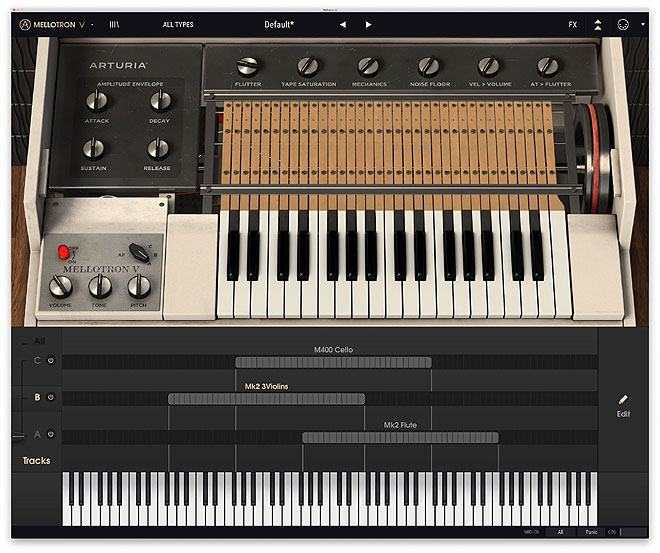Viewport: 660px width, 553px height.
Task: Go to the previous preset arrow
Action: [343, 24]
